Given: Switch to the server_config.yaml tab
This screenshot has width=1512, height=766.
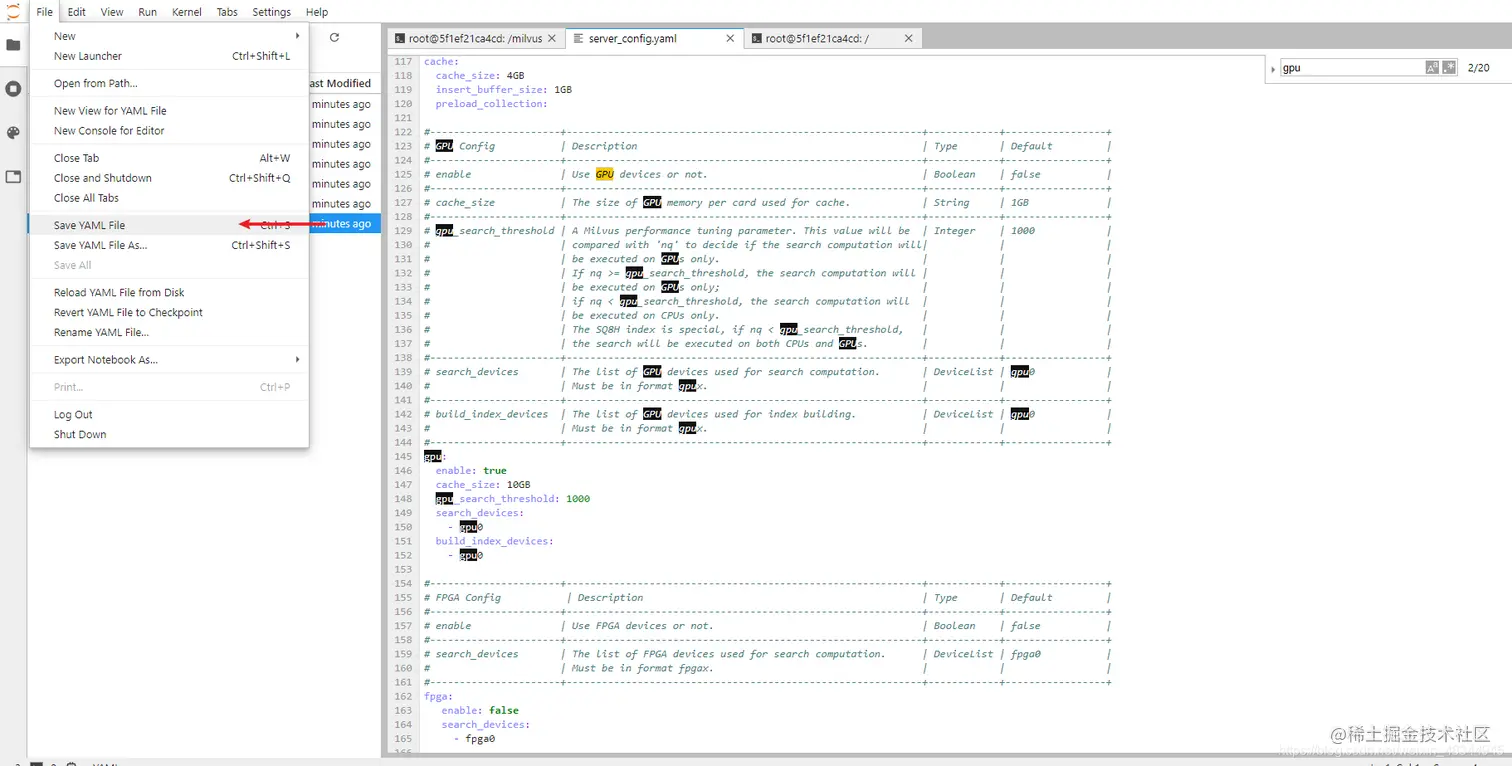Looking at the screenshot, I should pyautogui.click(x=654, y=39).
